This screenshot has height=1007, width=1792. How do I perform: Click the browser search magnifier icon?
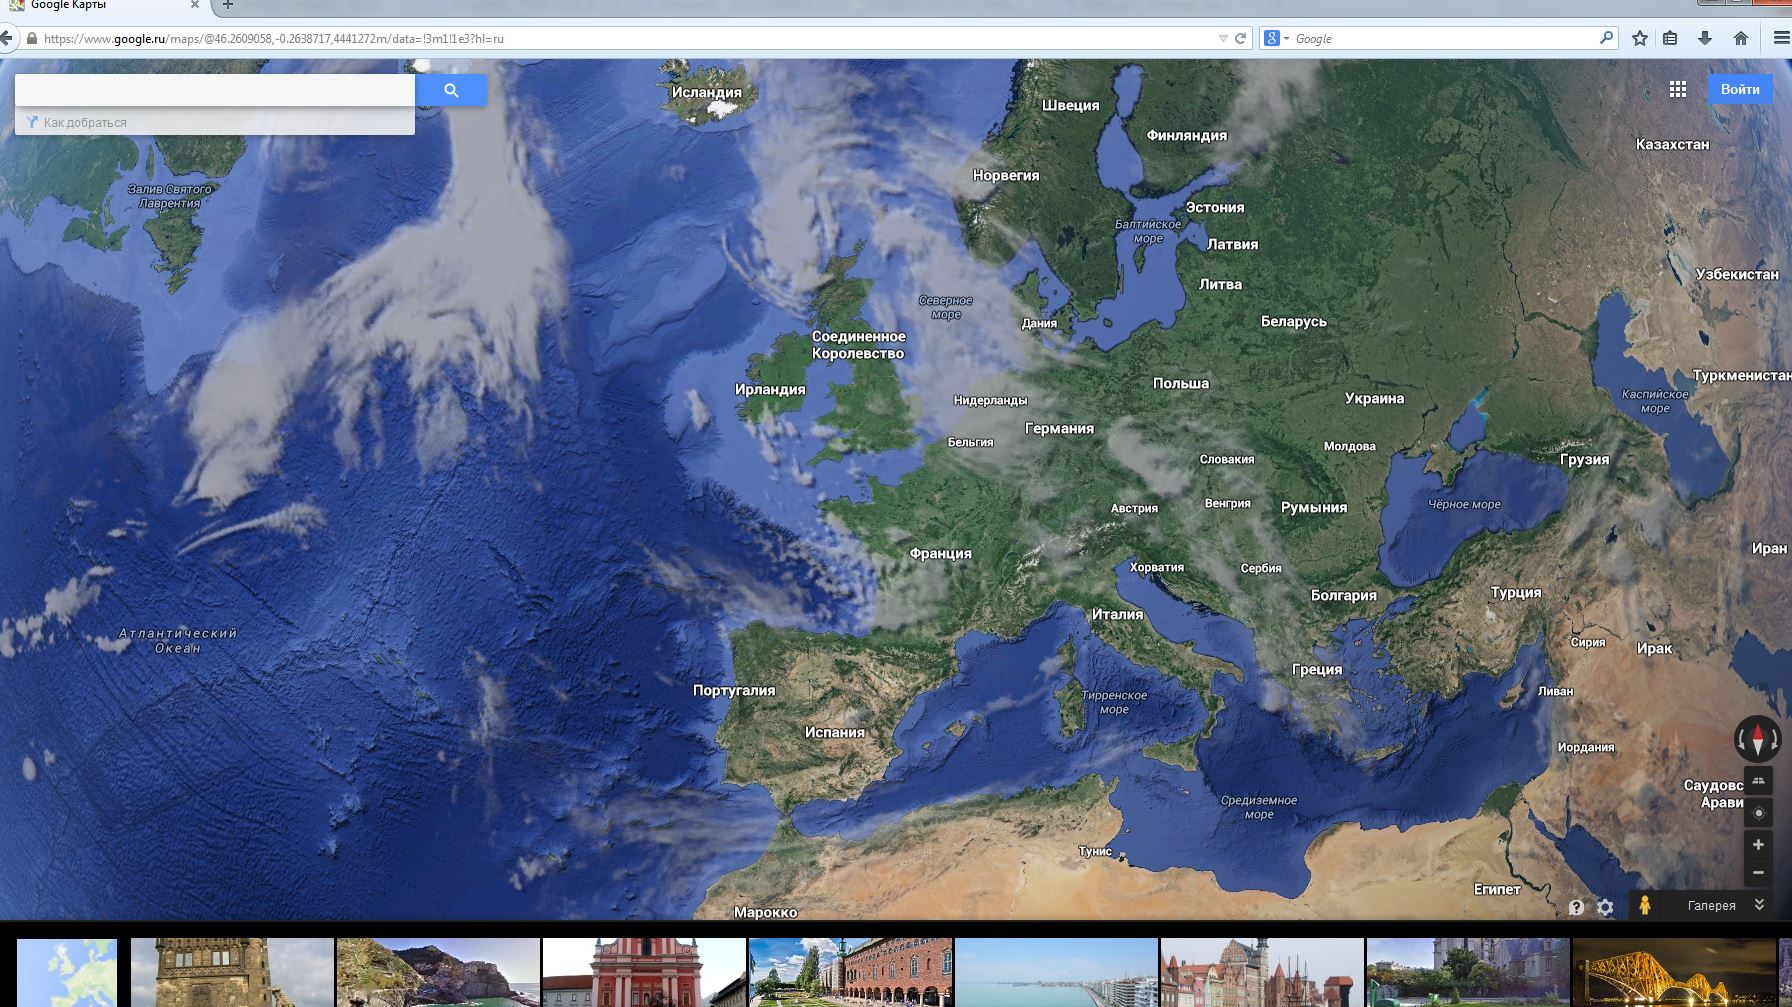point(1606,38)
